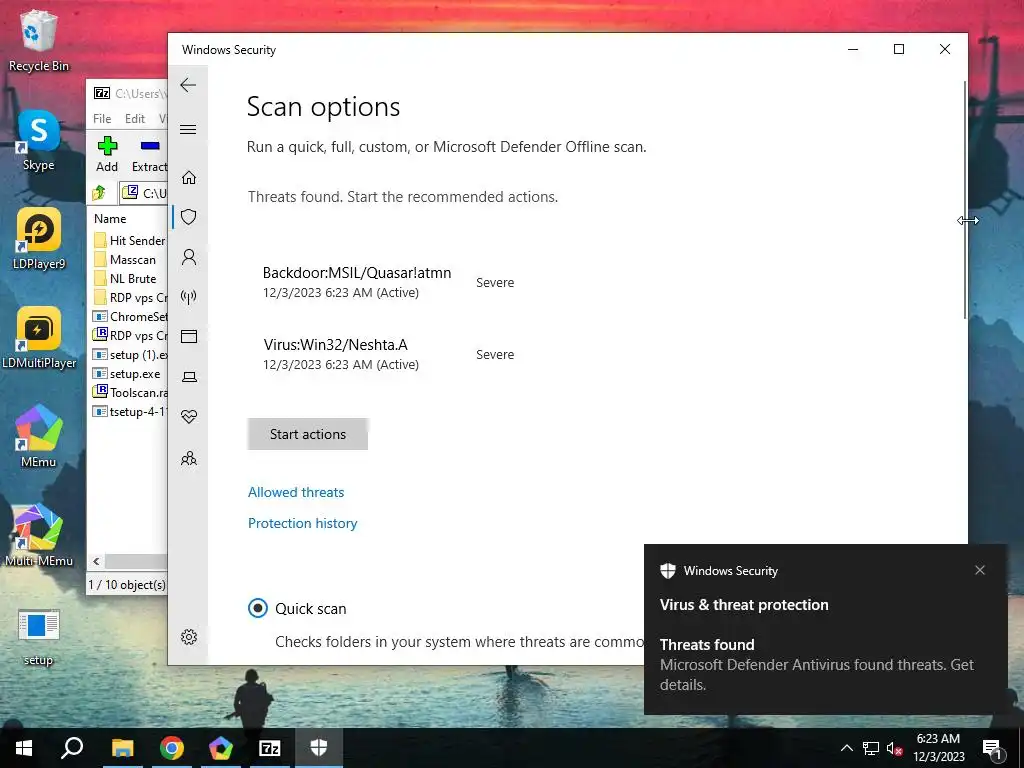Open App & browser control icon
This screenshot has width=1024, height=768.
189,336
